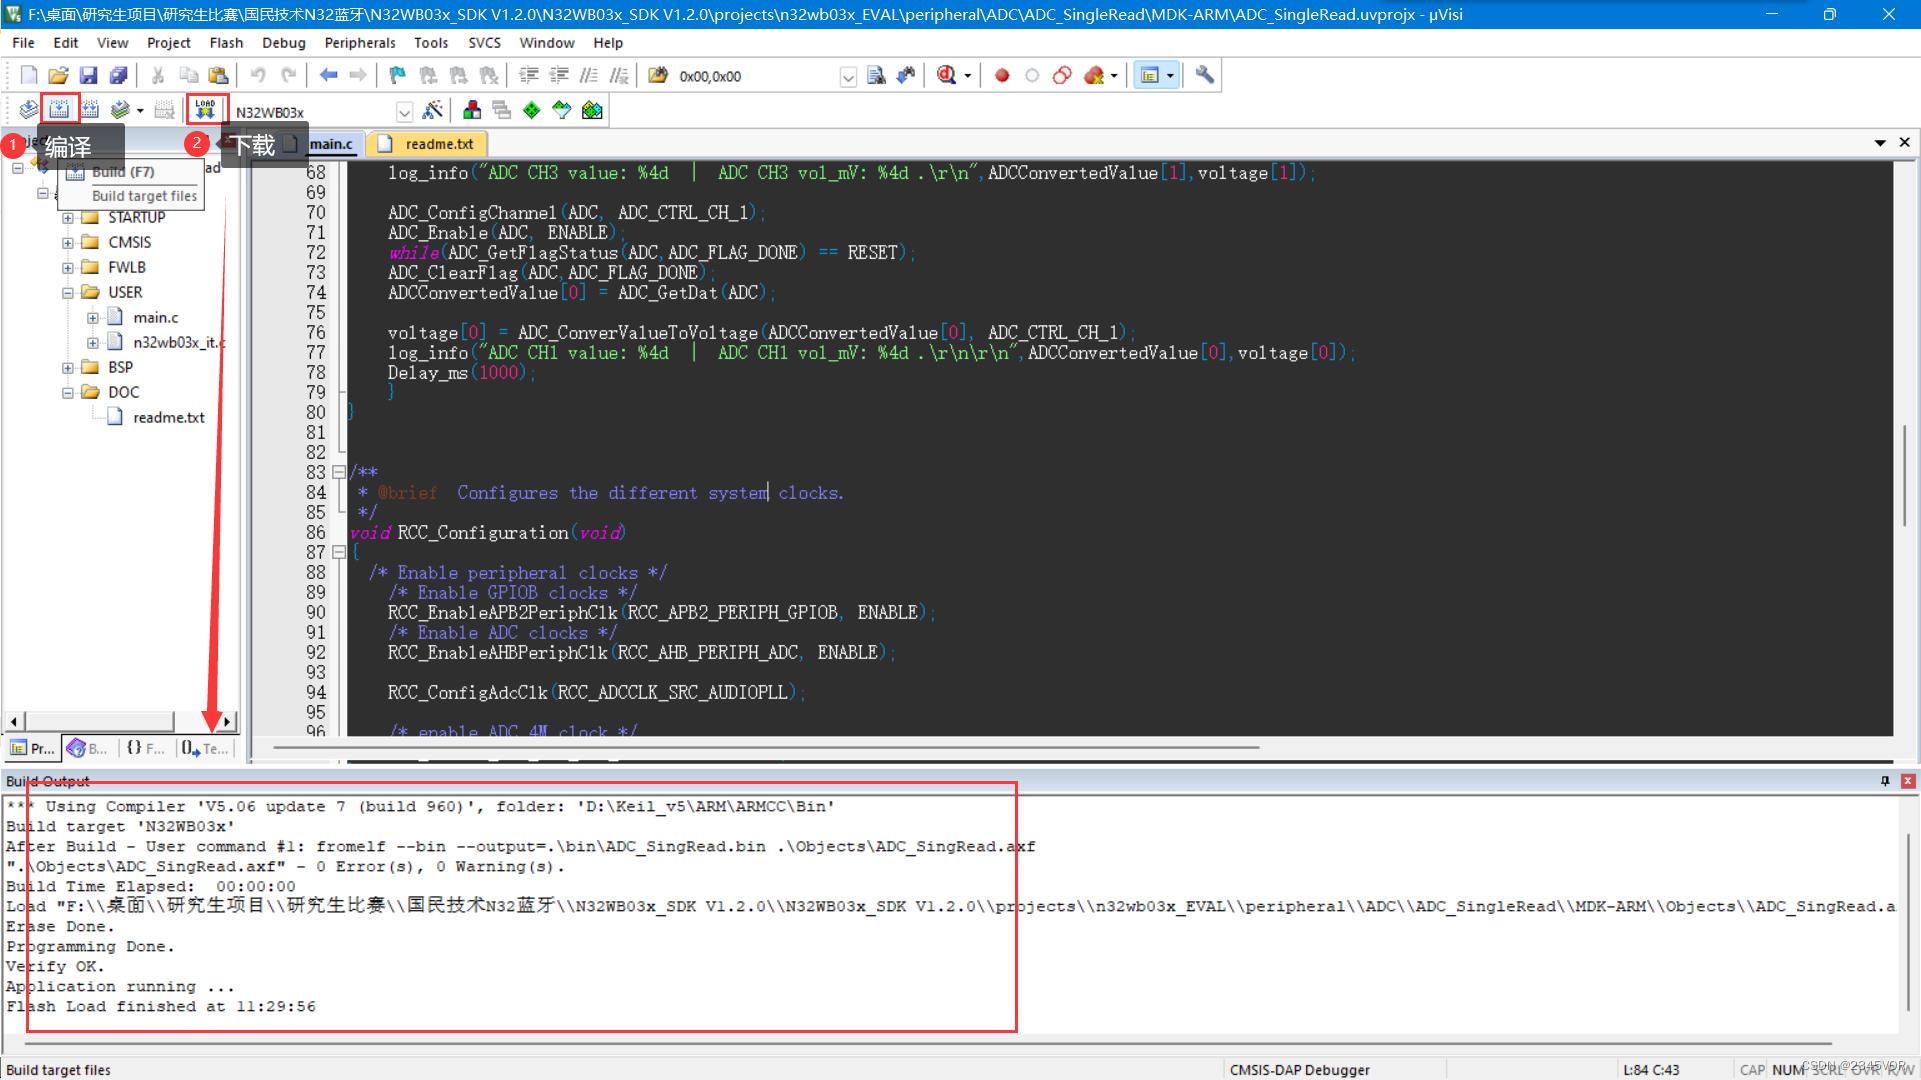The width and height of the screenshot is (1921, 1080).
Task: Insert a breakpoint using the red dot icon
Action: pyautogui.click(x=1002, y=75)
